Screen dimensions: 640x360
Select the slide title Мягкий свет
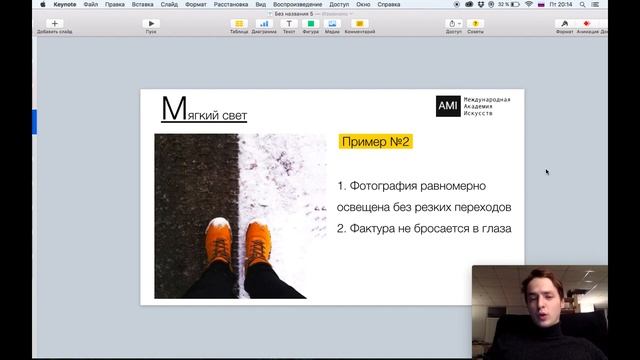point(204,109)
